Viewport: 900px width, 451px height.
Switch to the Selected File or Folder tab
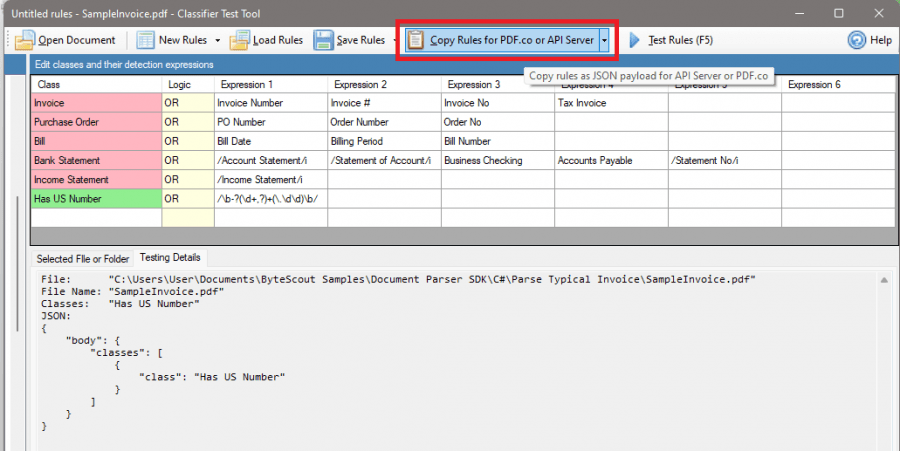point(83,258)
